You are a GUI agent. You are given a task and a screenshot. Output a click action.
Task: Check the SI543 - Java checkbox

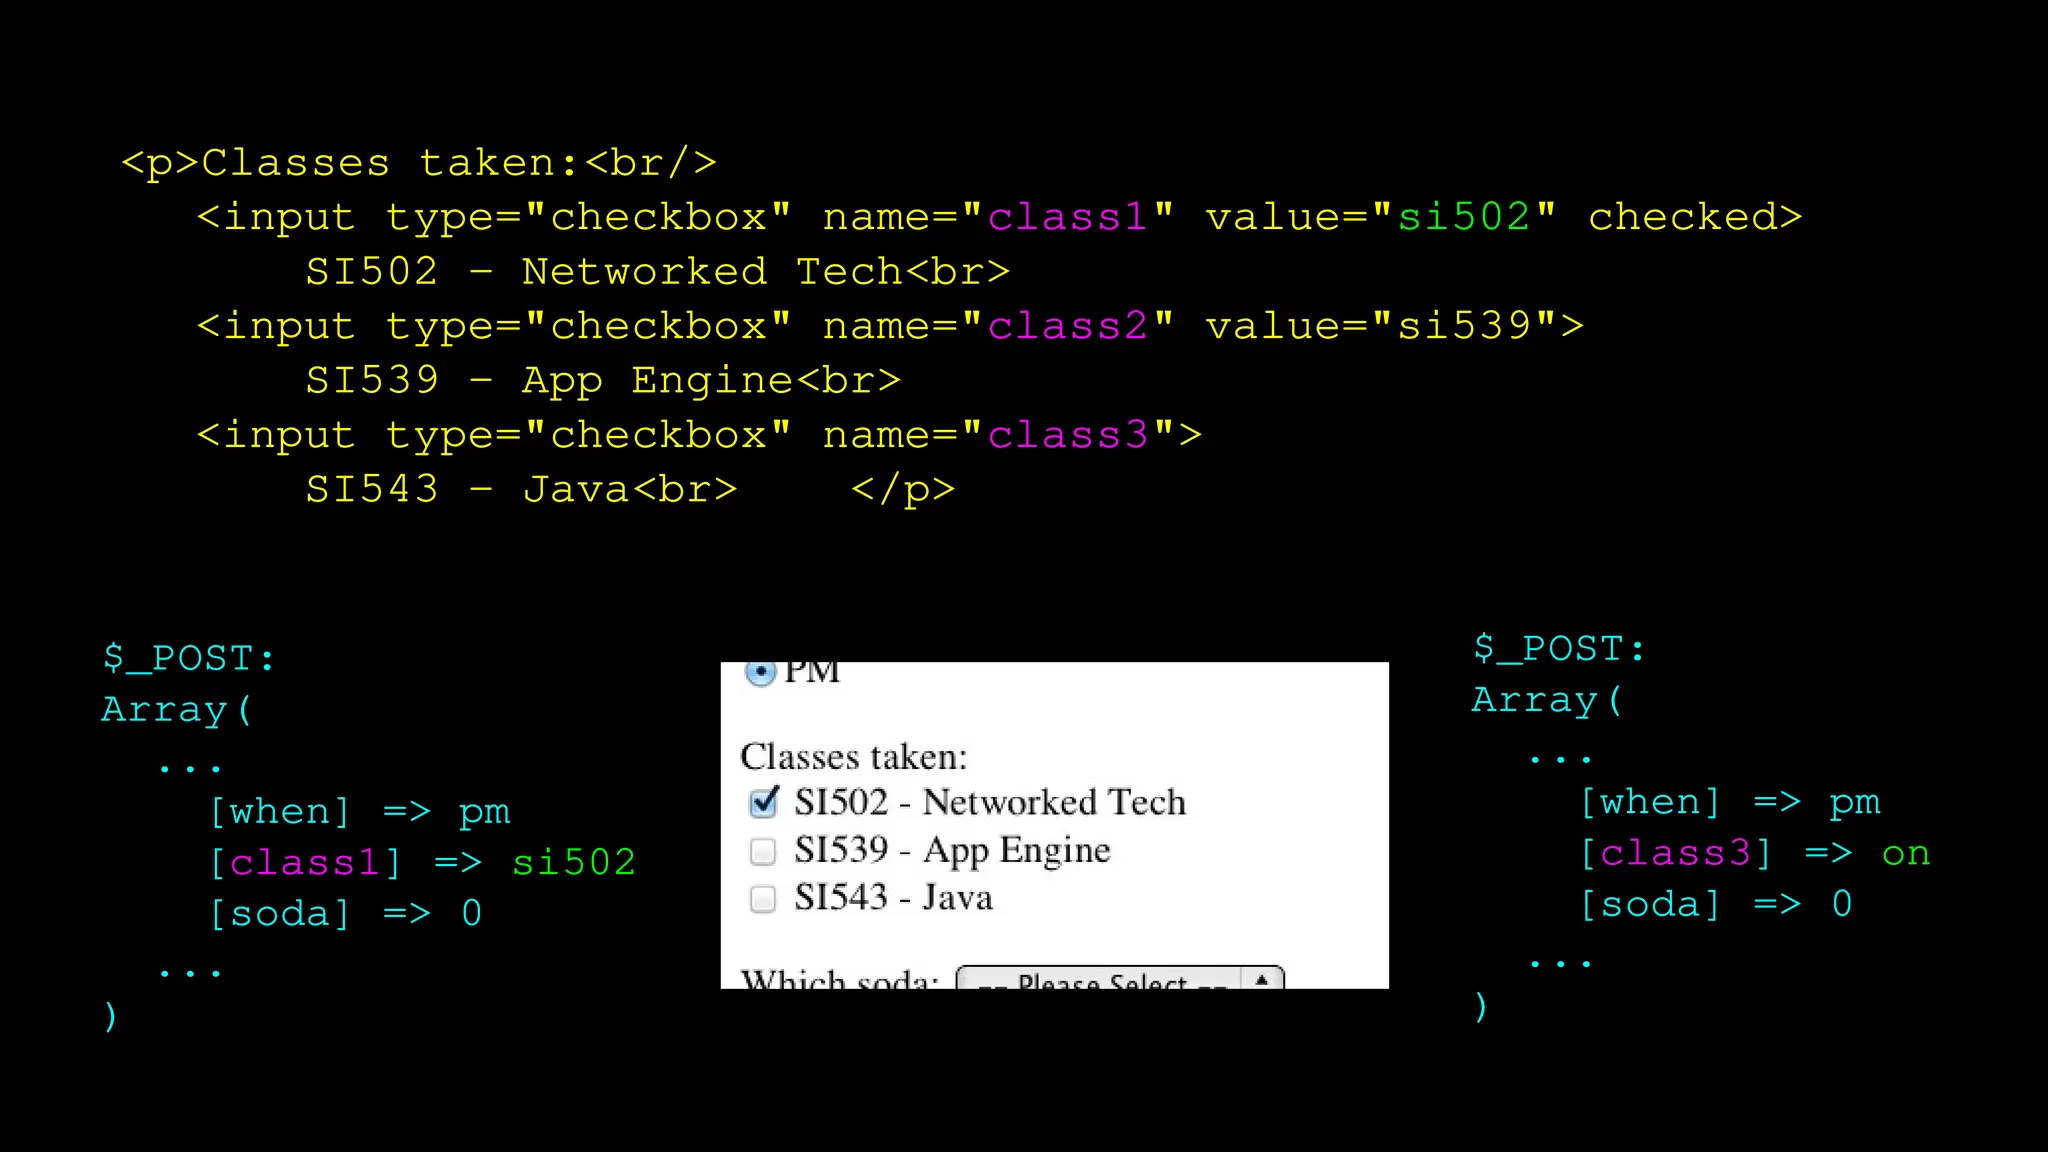[x=763, y=899]
